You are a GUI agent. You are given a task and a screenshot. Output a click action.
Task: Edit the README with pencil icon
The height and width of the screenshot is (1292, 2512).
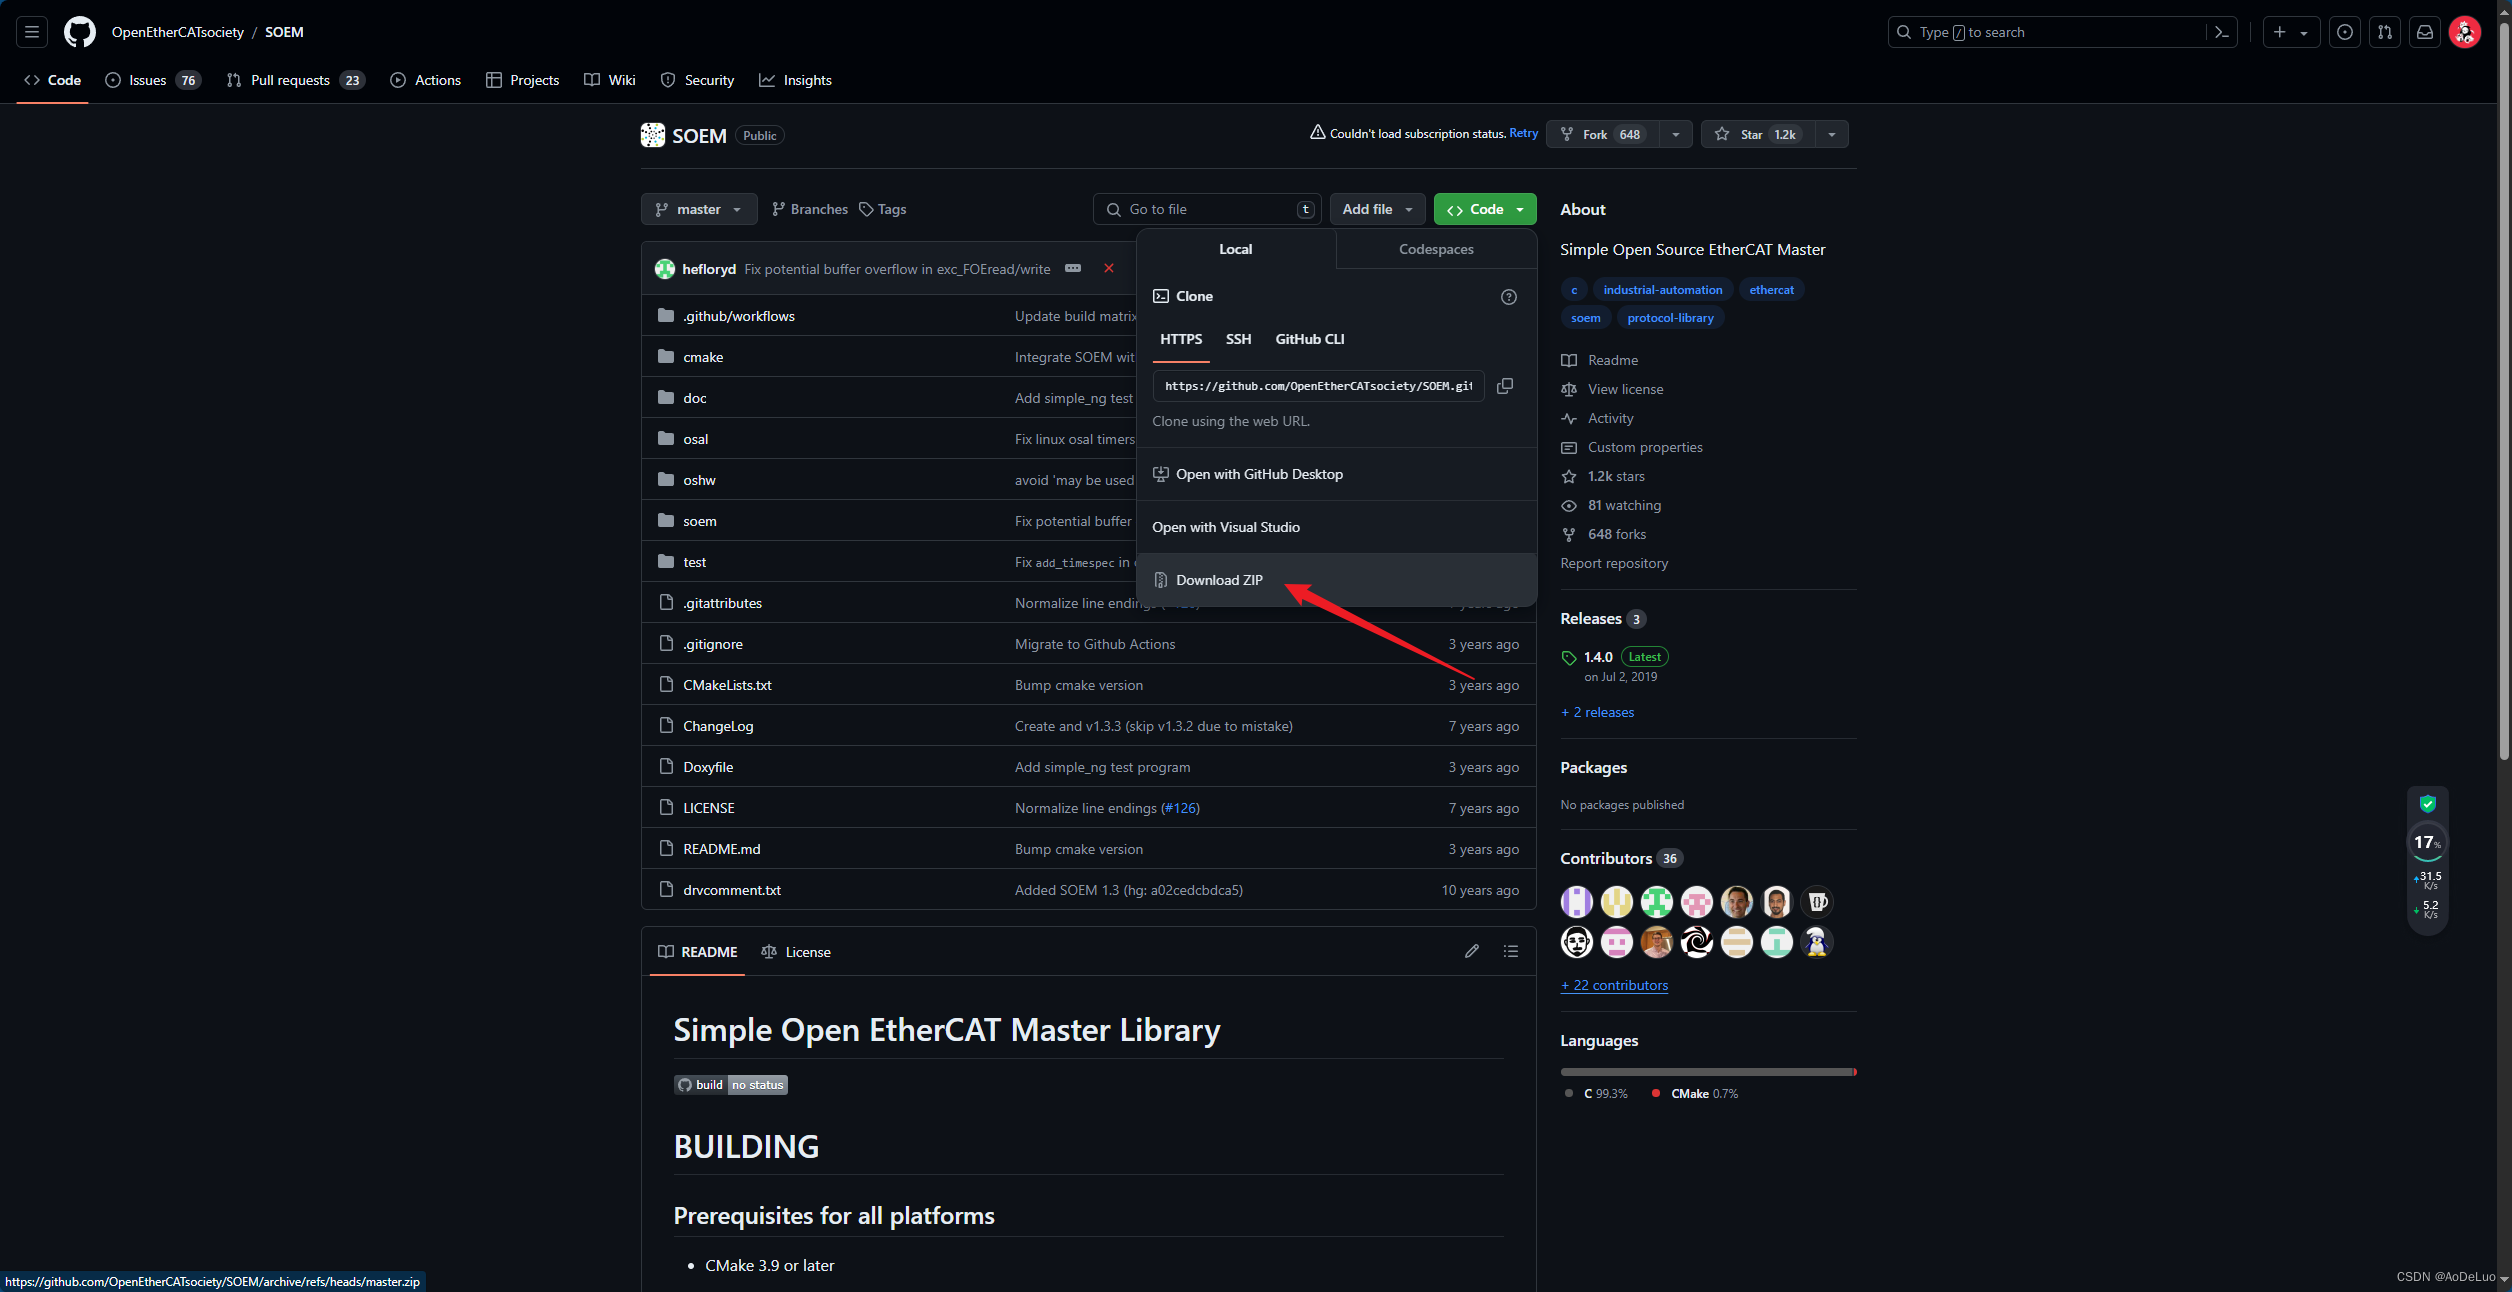coord(1472,952)
